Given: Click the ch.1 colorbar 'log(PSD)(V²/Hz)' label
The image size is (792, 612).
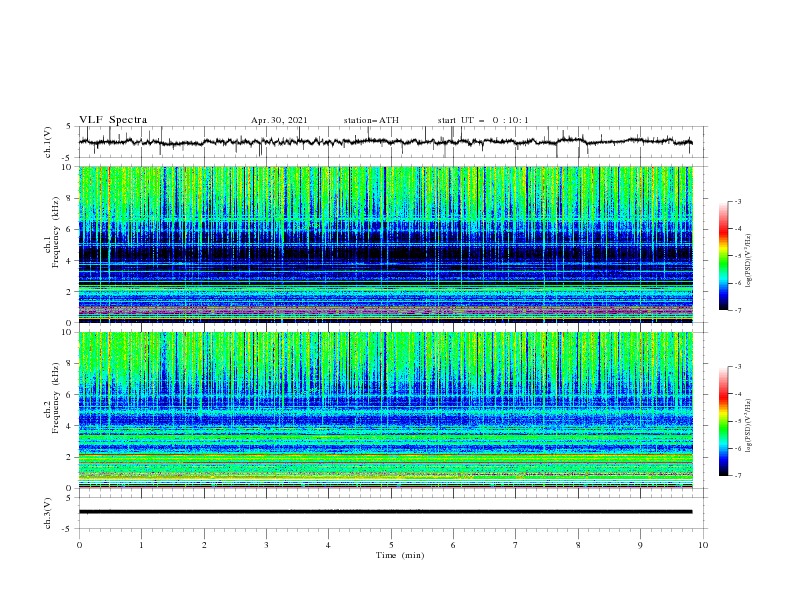Looking at the screenshot, I should pyautogui.click(x=749, y=261).
